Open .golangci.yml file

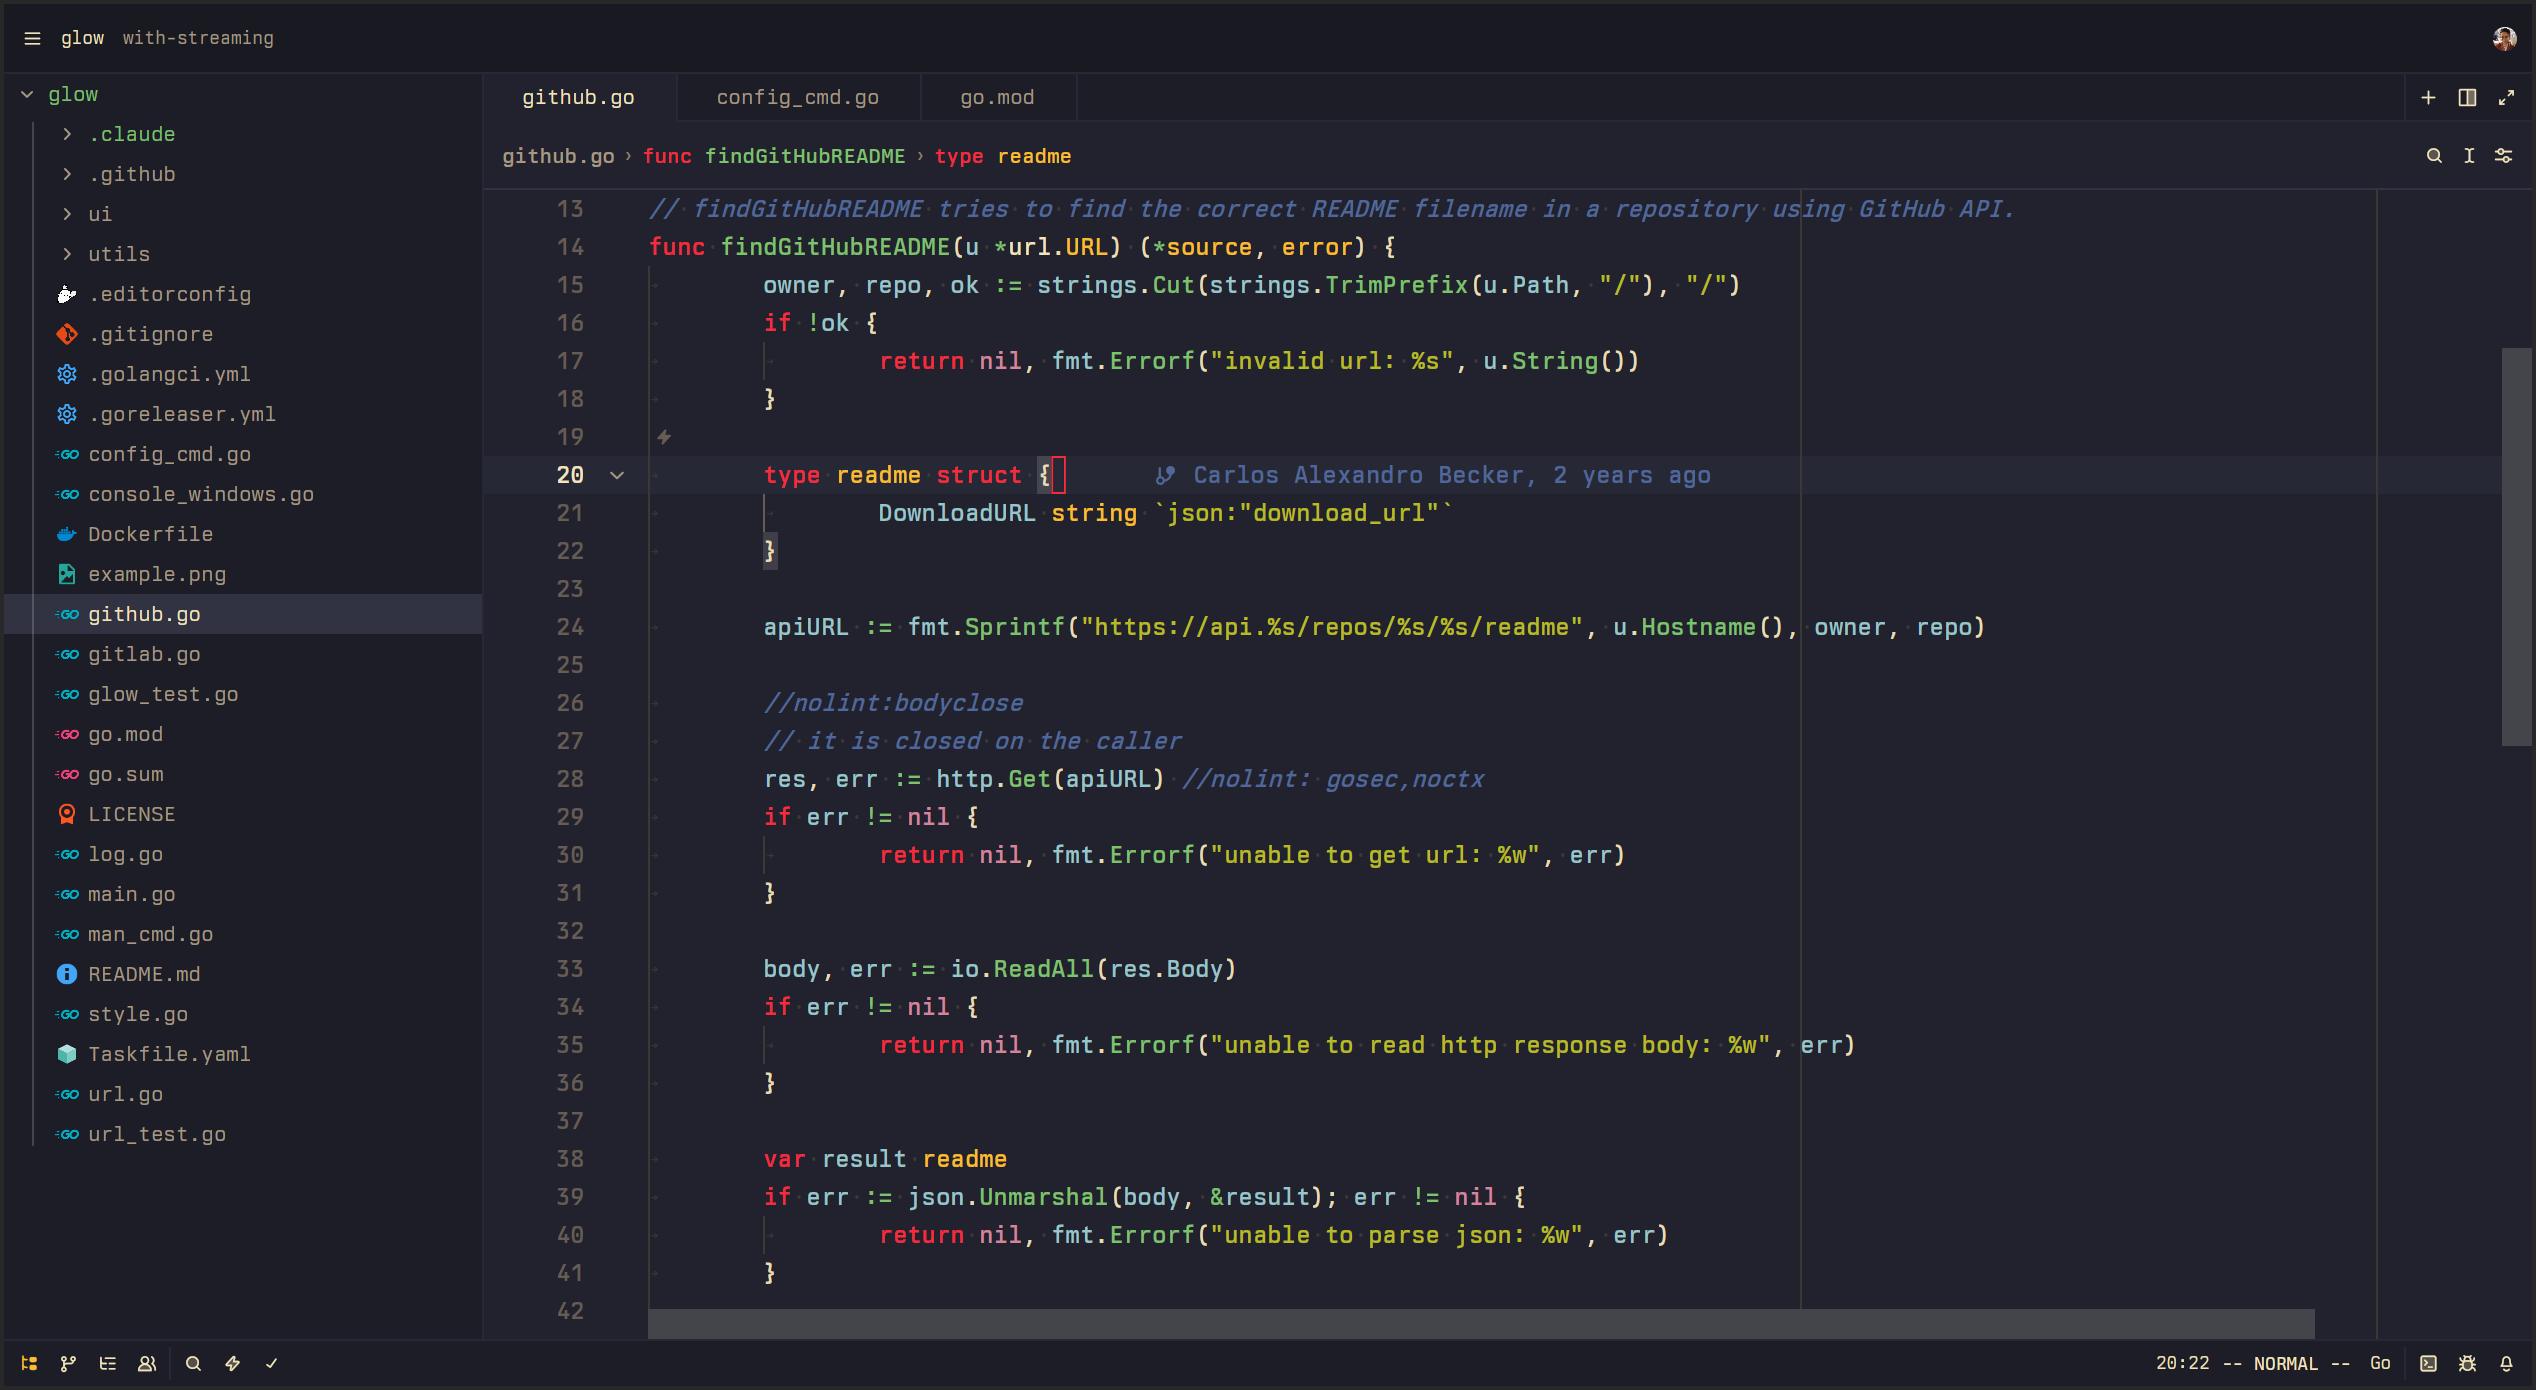pos(245,374)
